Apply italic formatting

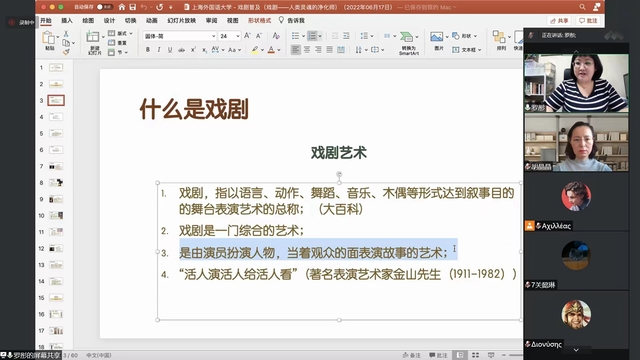[x=159, y=50]
